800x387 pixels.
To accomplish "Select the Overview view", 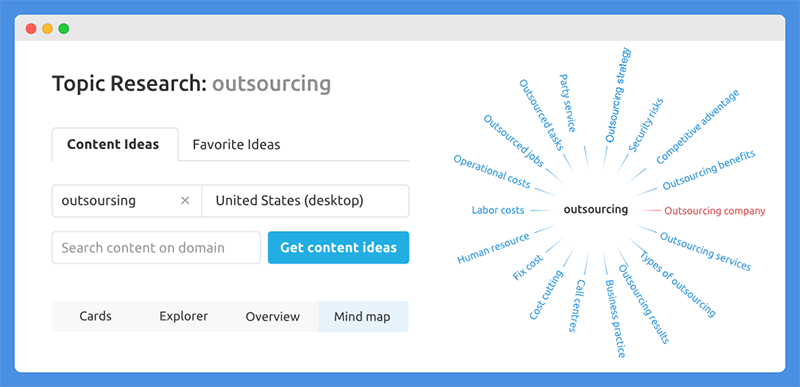I will (x=272, y=317).
